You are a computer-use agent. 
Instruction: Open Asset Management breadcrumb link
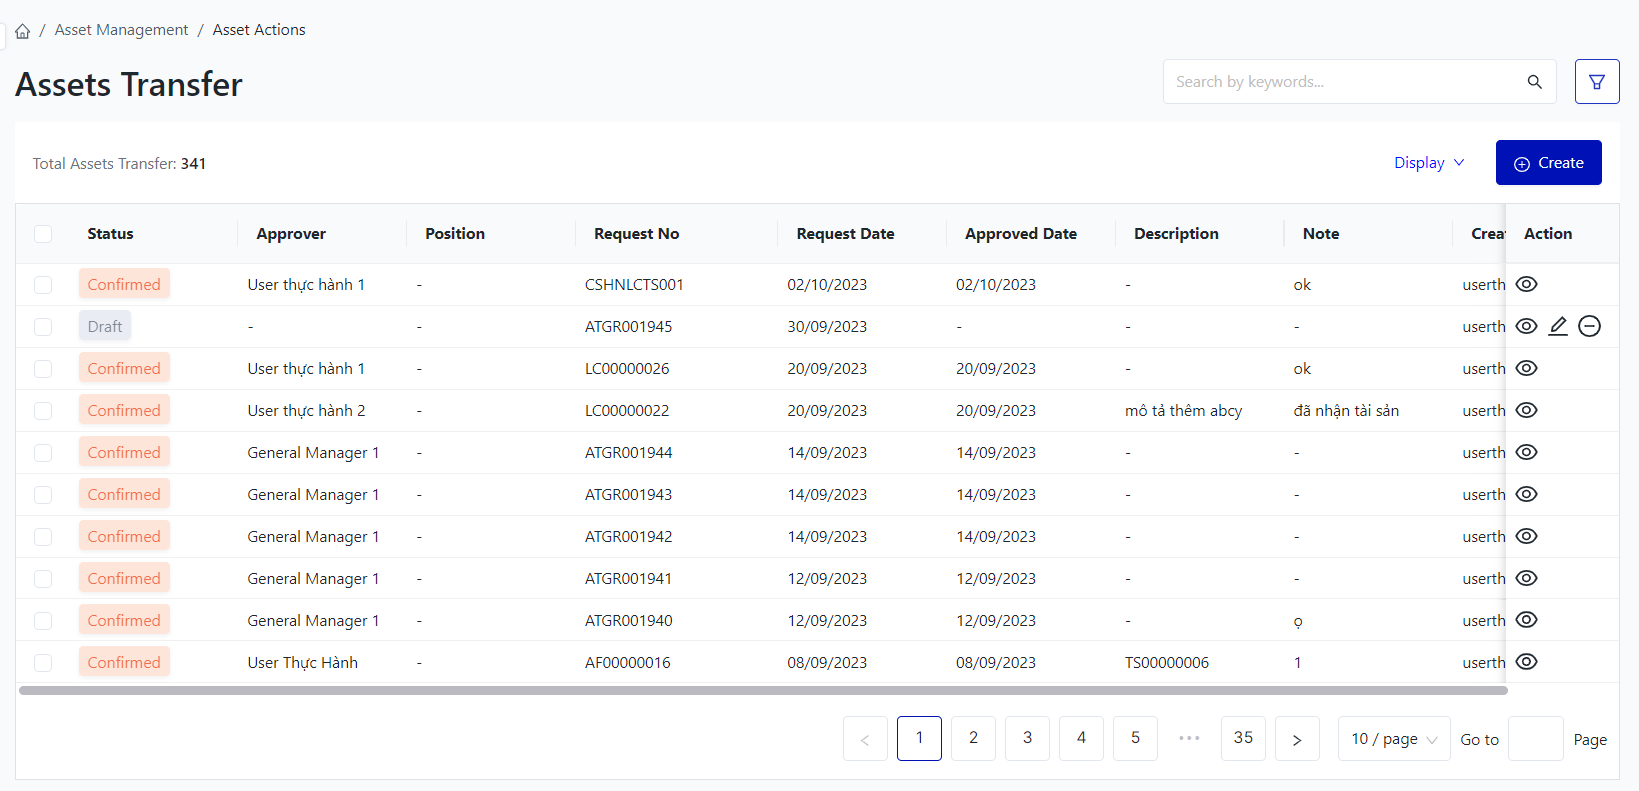tap(121, 30)
